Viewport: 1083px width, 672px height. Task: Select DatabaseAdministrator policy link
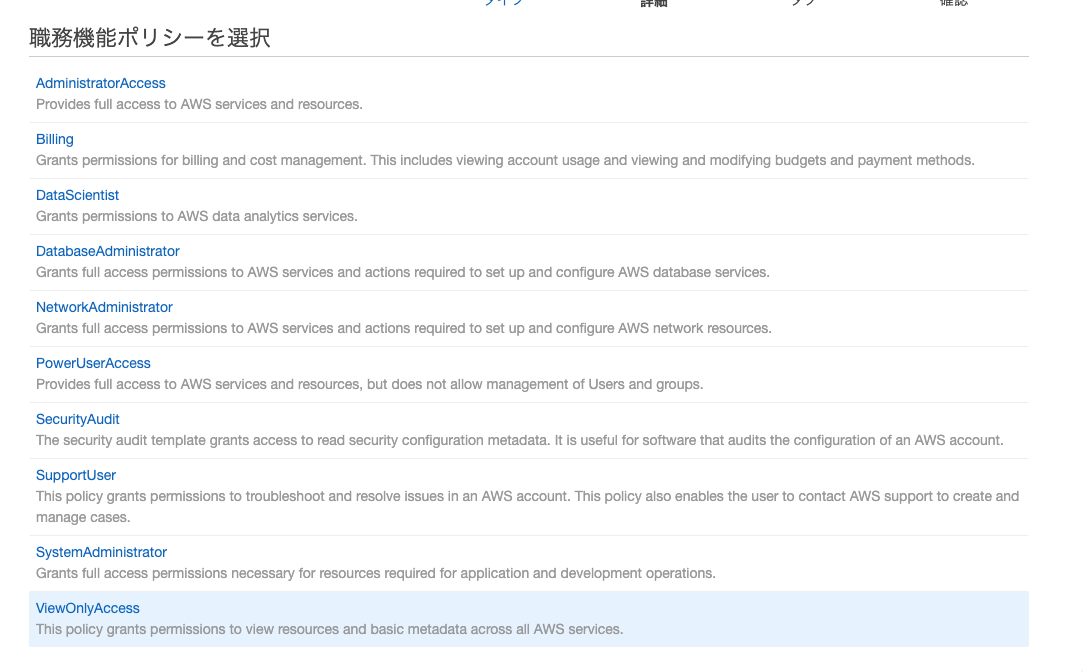pyautogui.click(x=108, y=251)
